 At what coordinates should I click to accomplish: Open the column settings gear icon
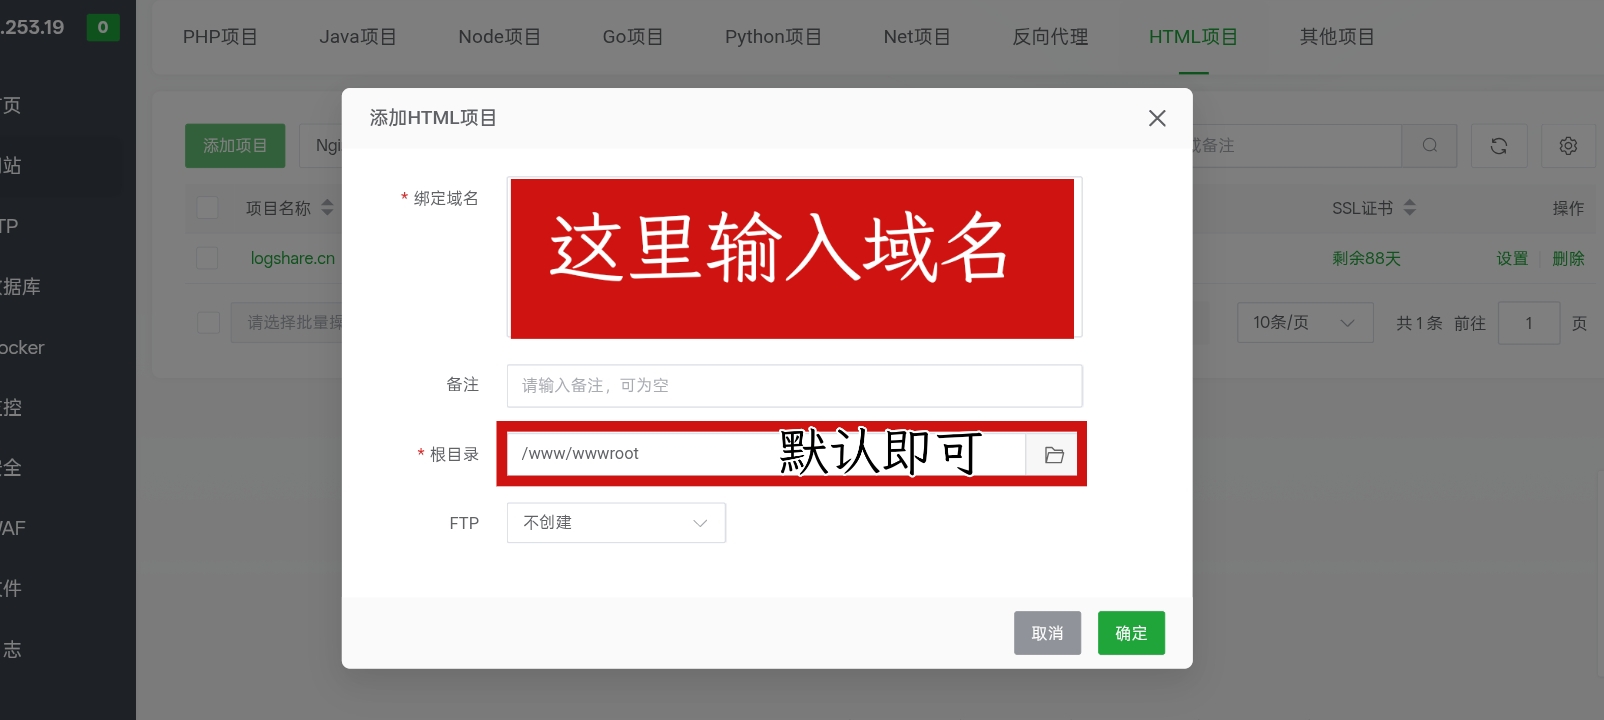[x=1567, y=146]
